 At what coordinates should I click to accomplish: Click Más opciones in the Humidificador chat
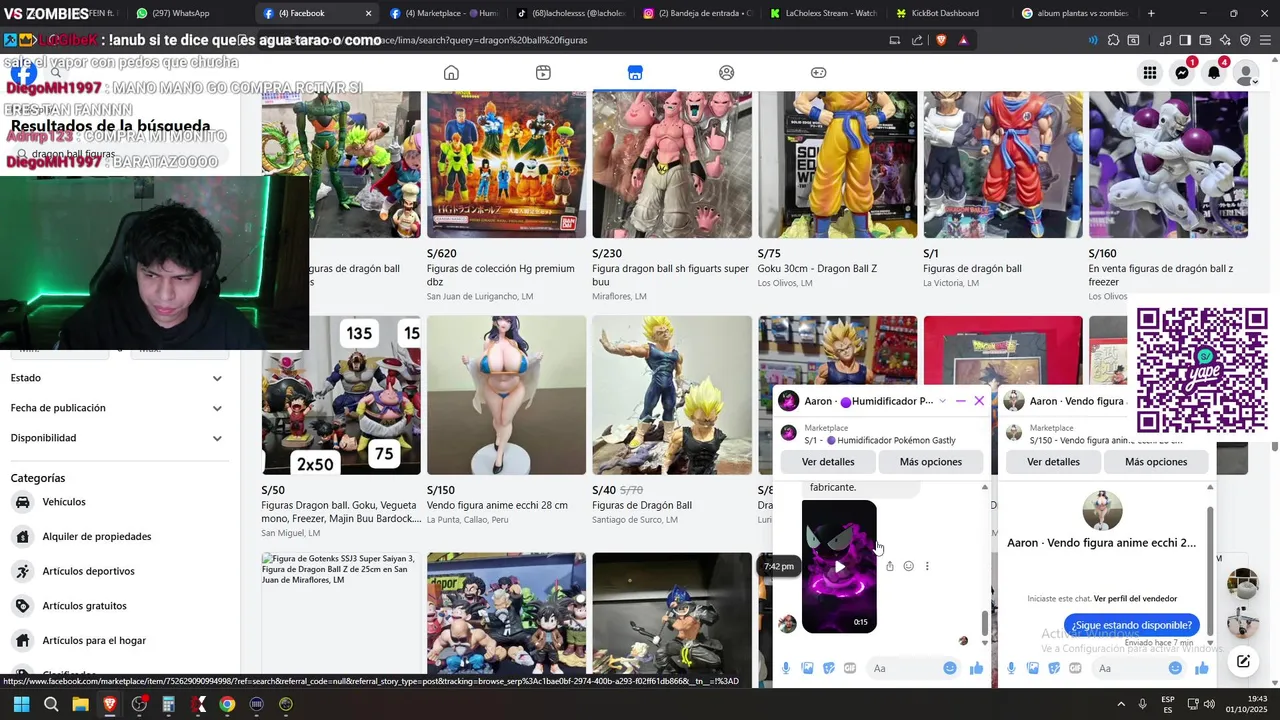tap(931, 462)
